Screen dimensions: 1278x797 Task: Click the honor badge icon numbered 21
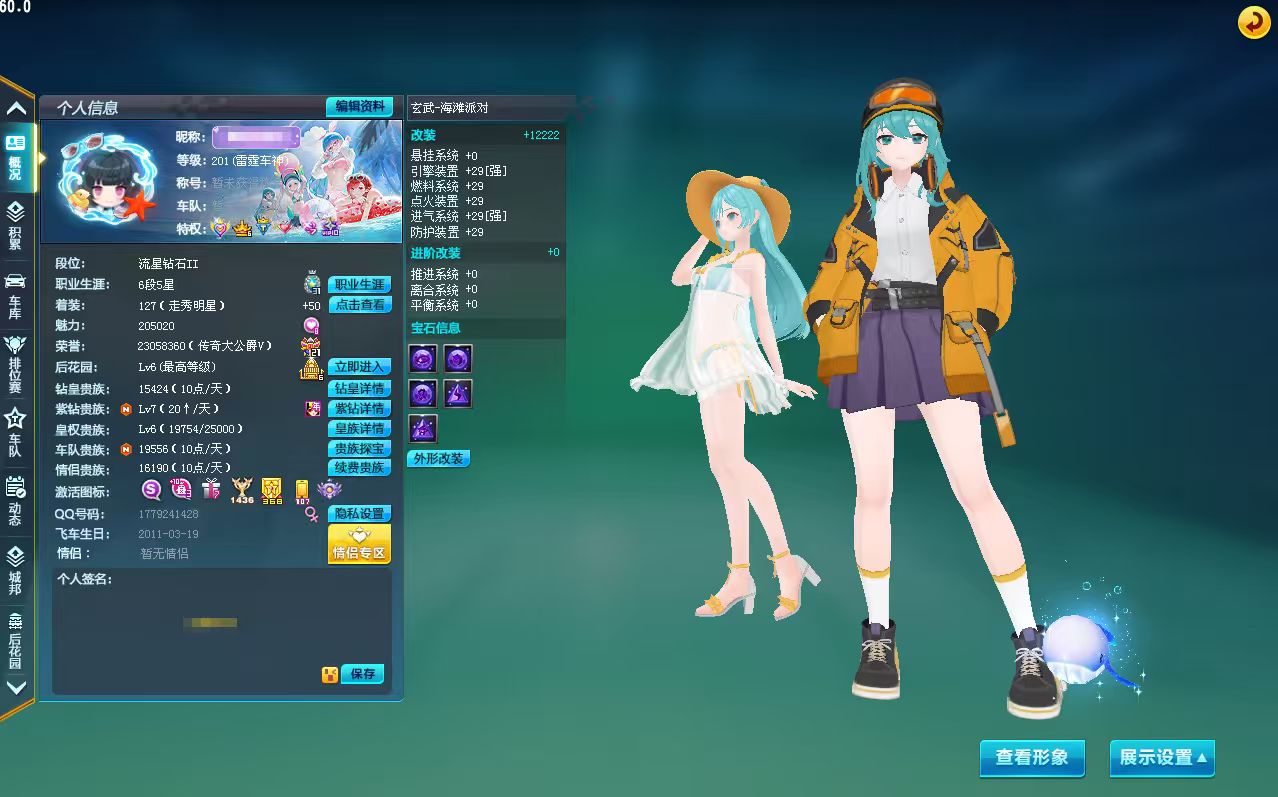(311, 347)
